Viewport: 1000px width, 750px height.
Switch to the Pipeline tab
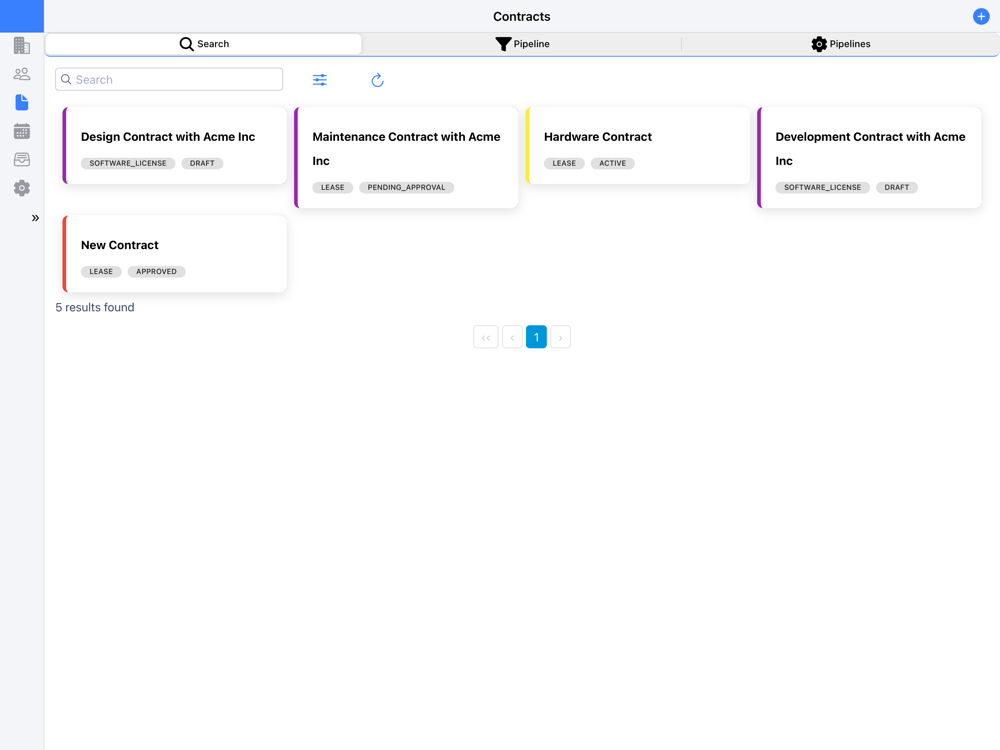pos(522,44)
